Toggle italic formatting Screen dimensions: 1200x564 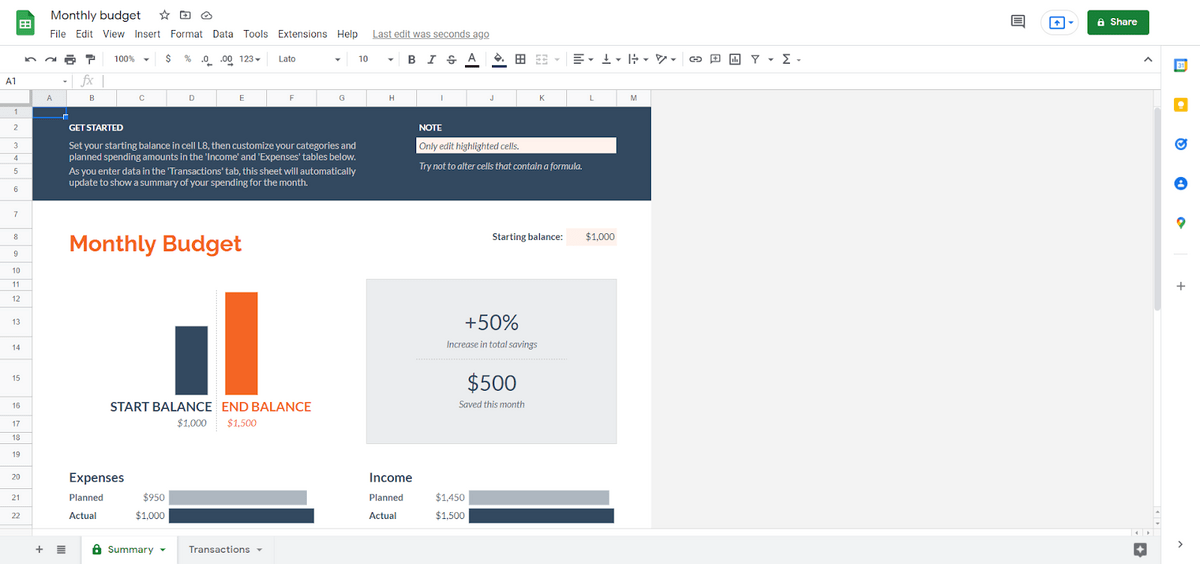click(x=431, y=59)
